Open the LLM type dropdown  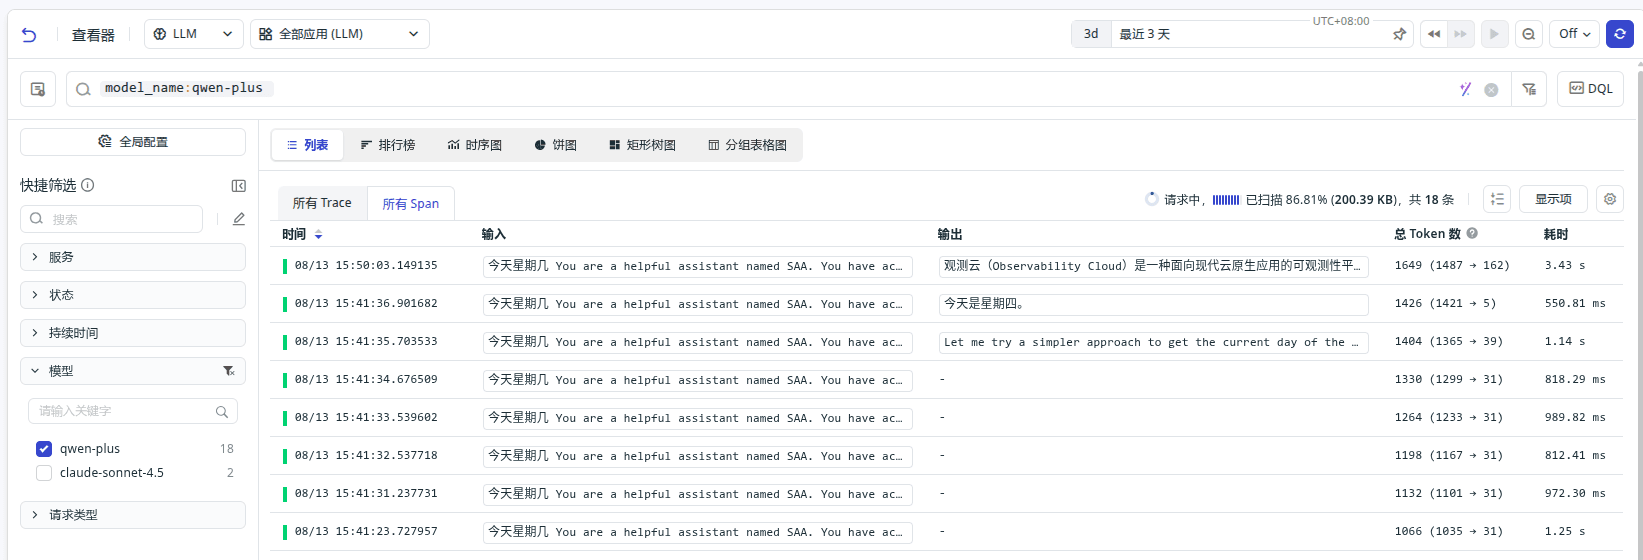[194, 34]
